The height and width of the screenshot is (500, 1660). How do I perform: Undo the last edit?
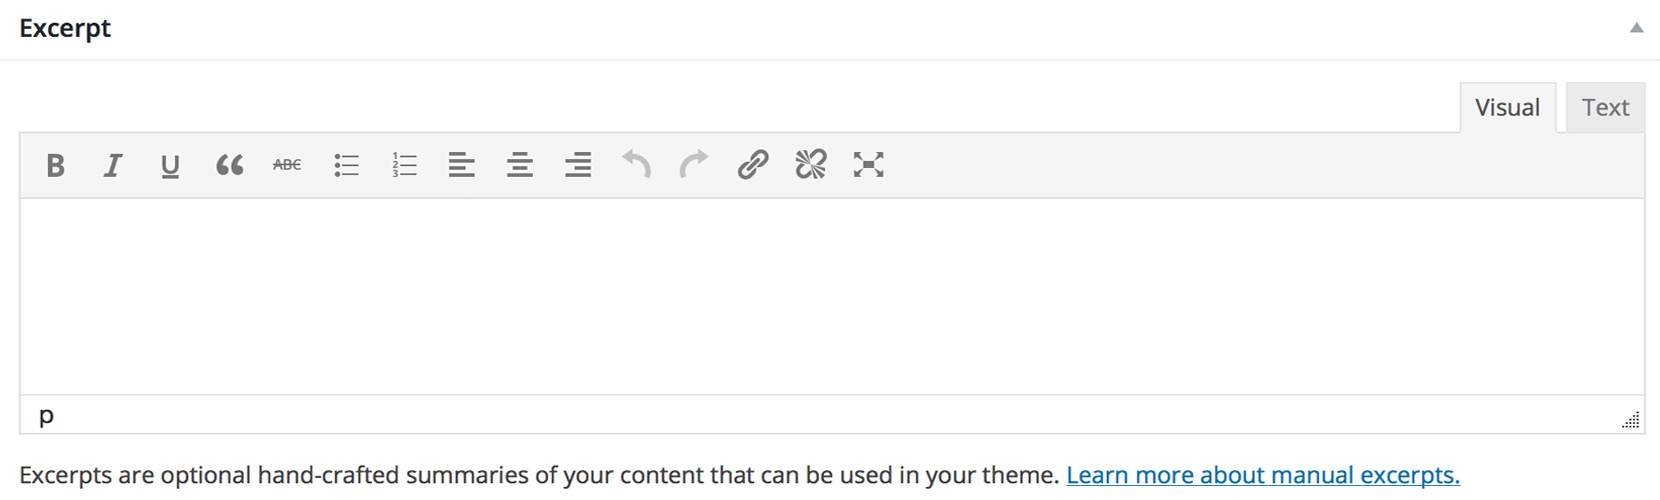[x=636, y=164]
